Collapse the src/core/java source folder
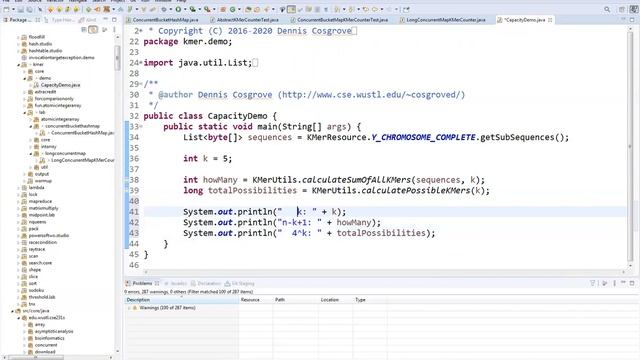The height and width of the screenshot is (360, 640). click(x=12, y=311)
